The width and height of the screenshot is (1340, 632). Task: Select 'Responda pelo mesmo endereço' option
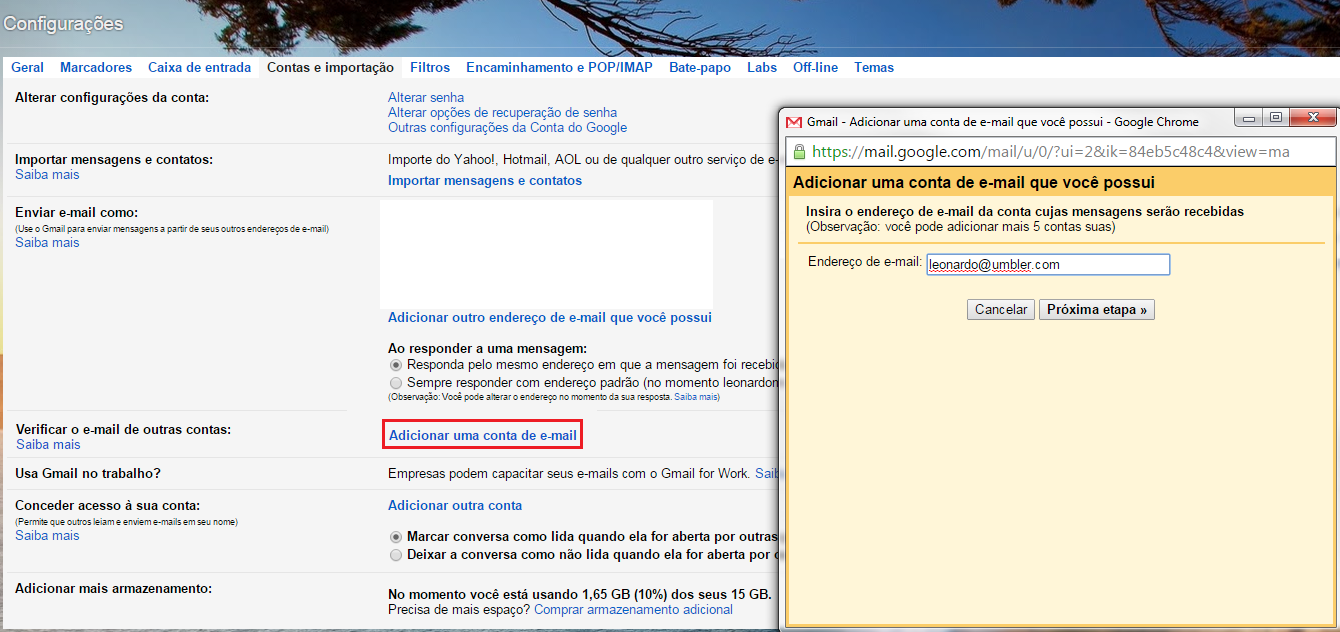(395, 365)
